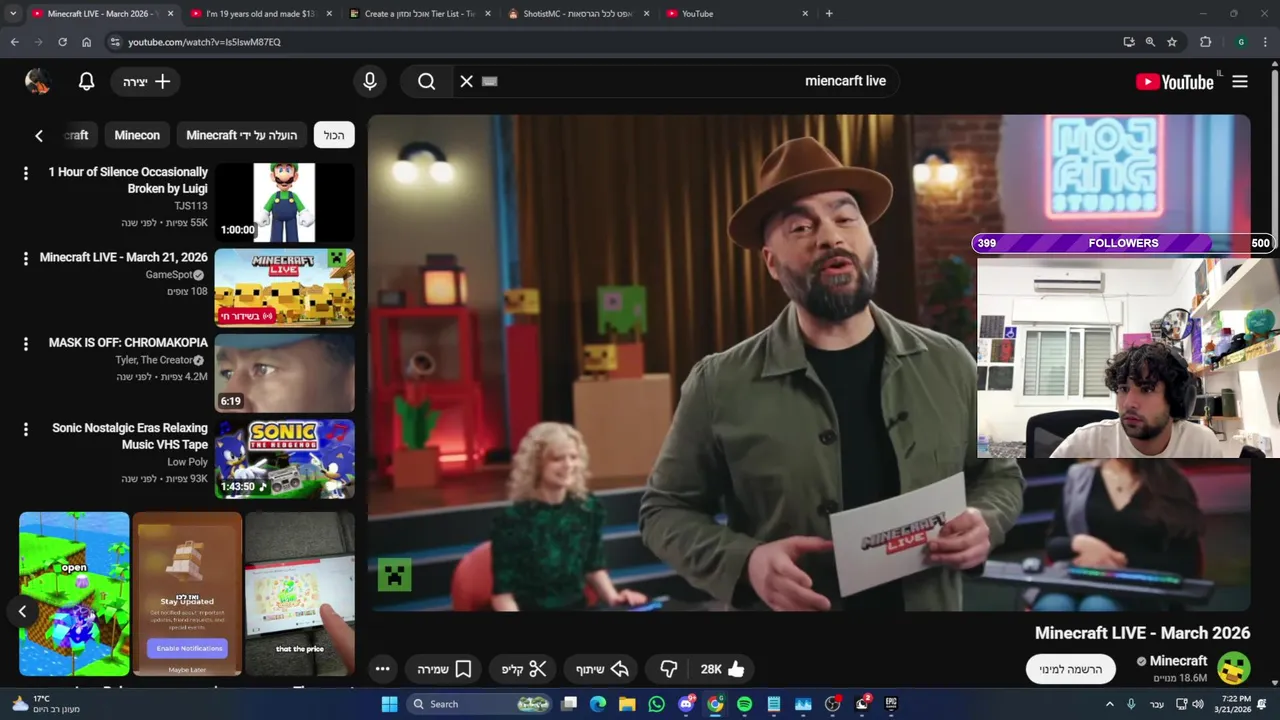The width and height of the screenshot is (1280, 720).
Task: Click the voice search microphone icon
Action: click(370, 82)
